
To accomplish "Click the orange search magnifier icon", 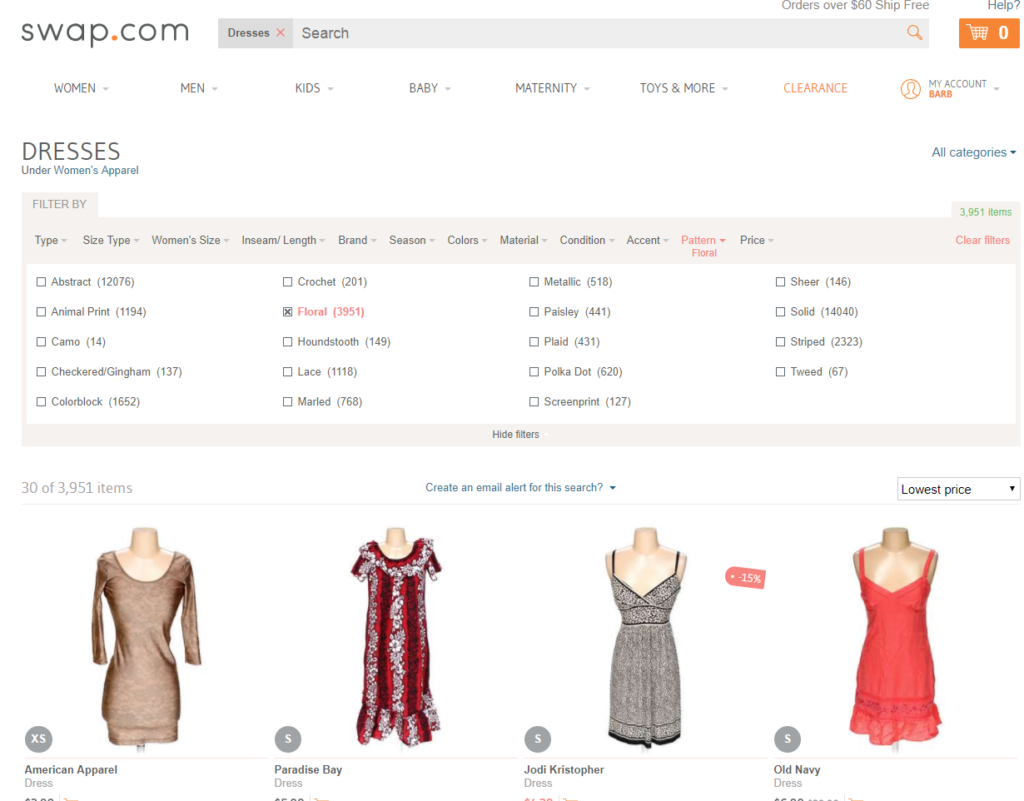I will click(914, 33).
